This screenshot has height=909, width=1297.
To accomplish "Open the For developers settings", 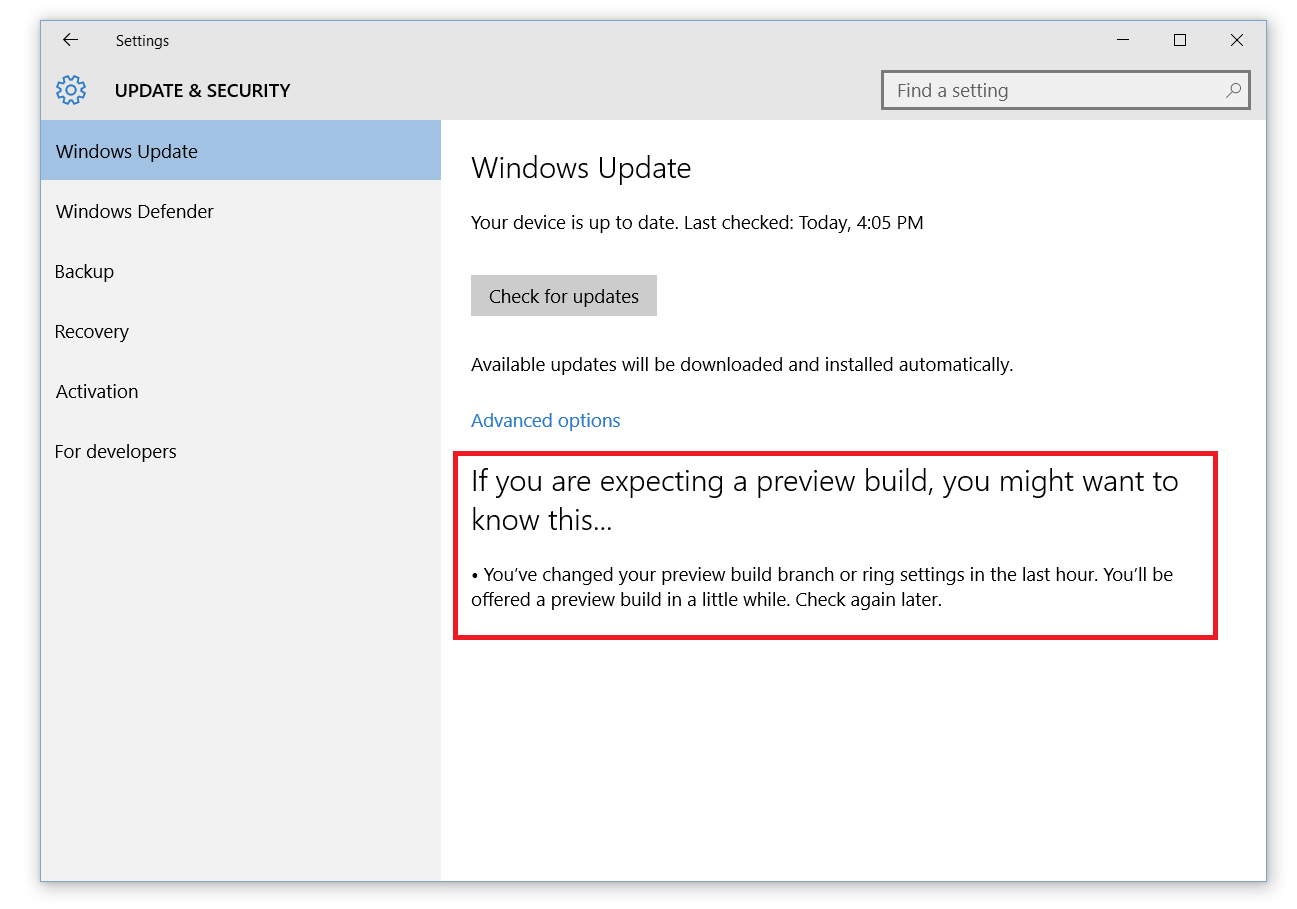I will [x=116, y=451].
